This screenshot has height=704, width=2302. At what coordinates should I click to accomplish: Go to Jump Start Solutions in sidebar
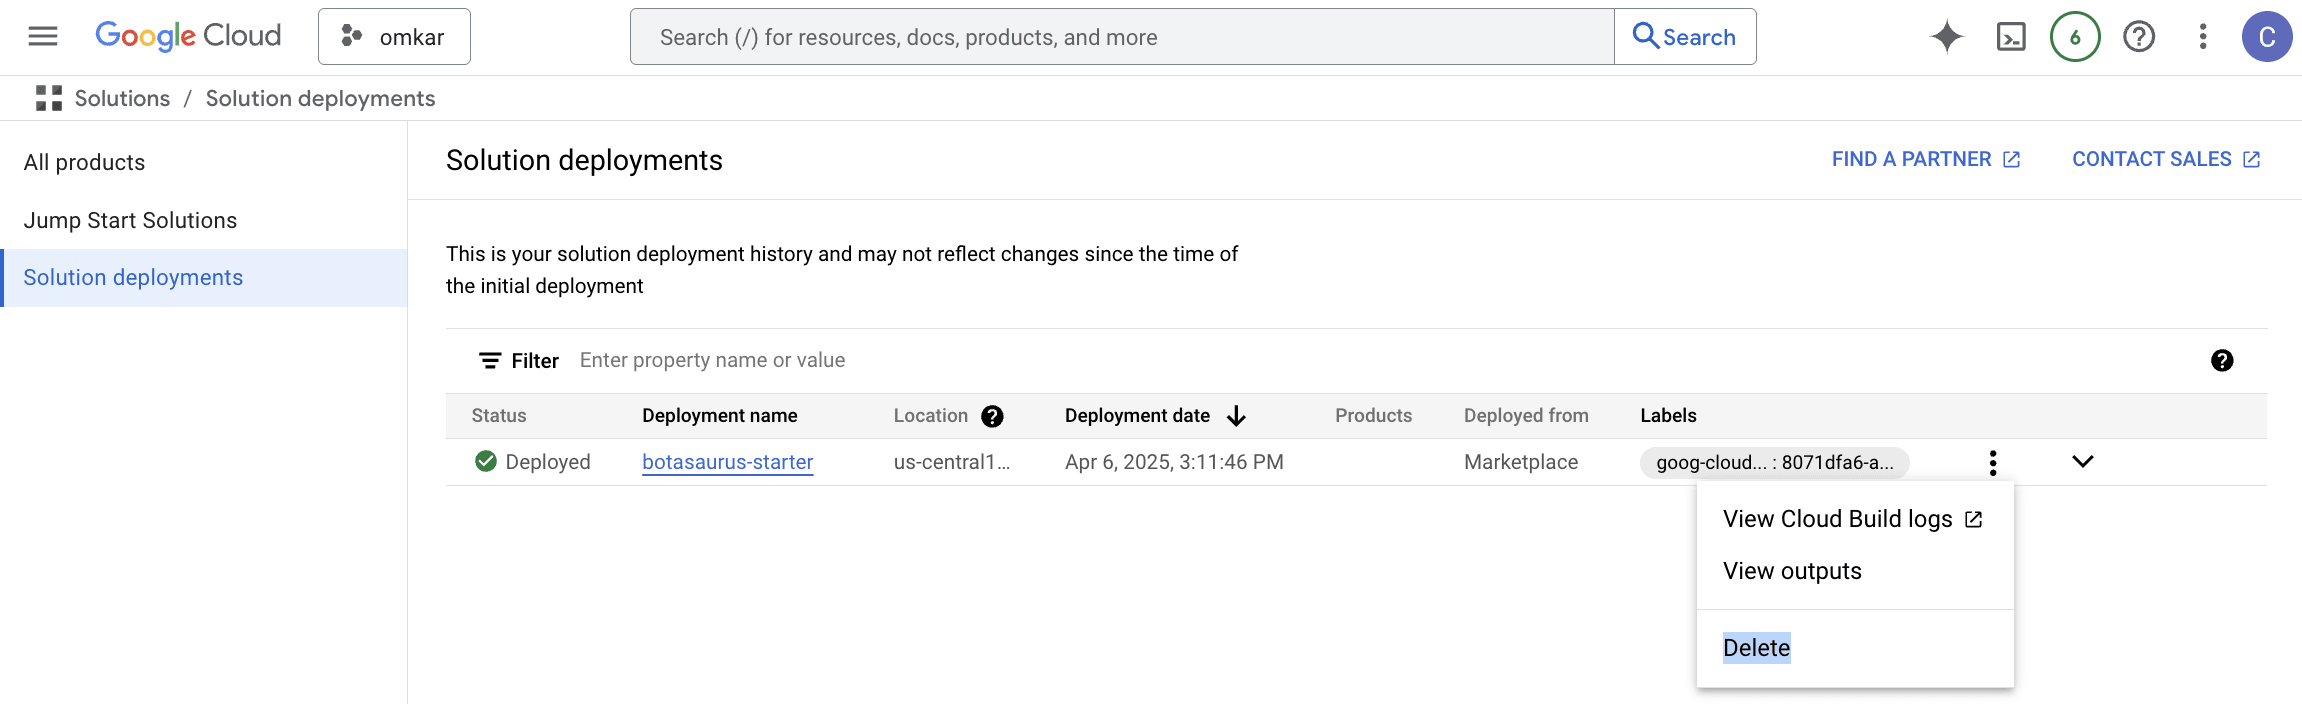130,220
